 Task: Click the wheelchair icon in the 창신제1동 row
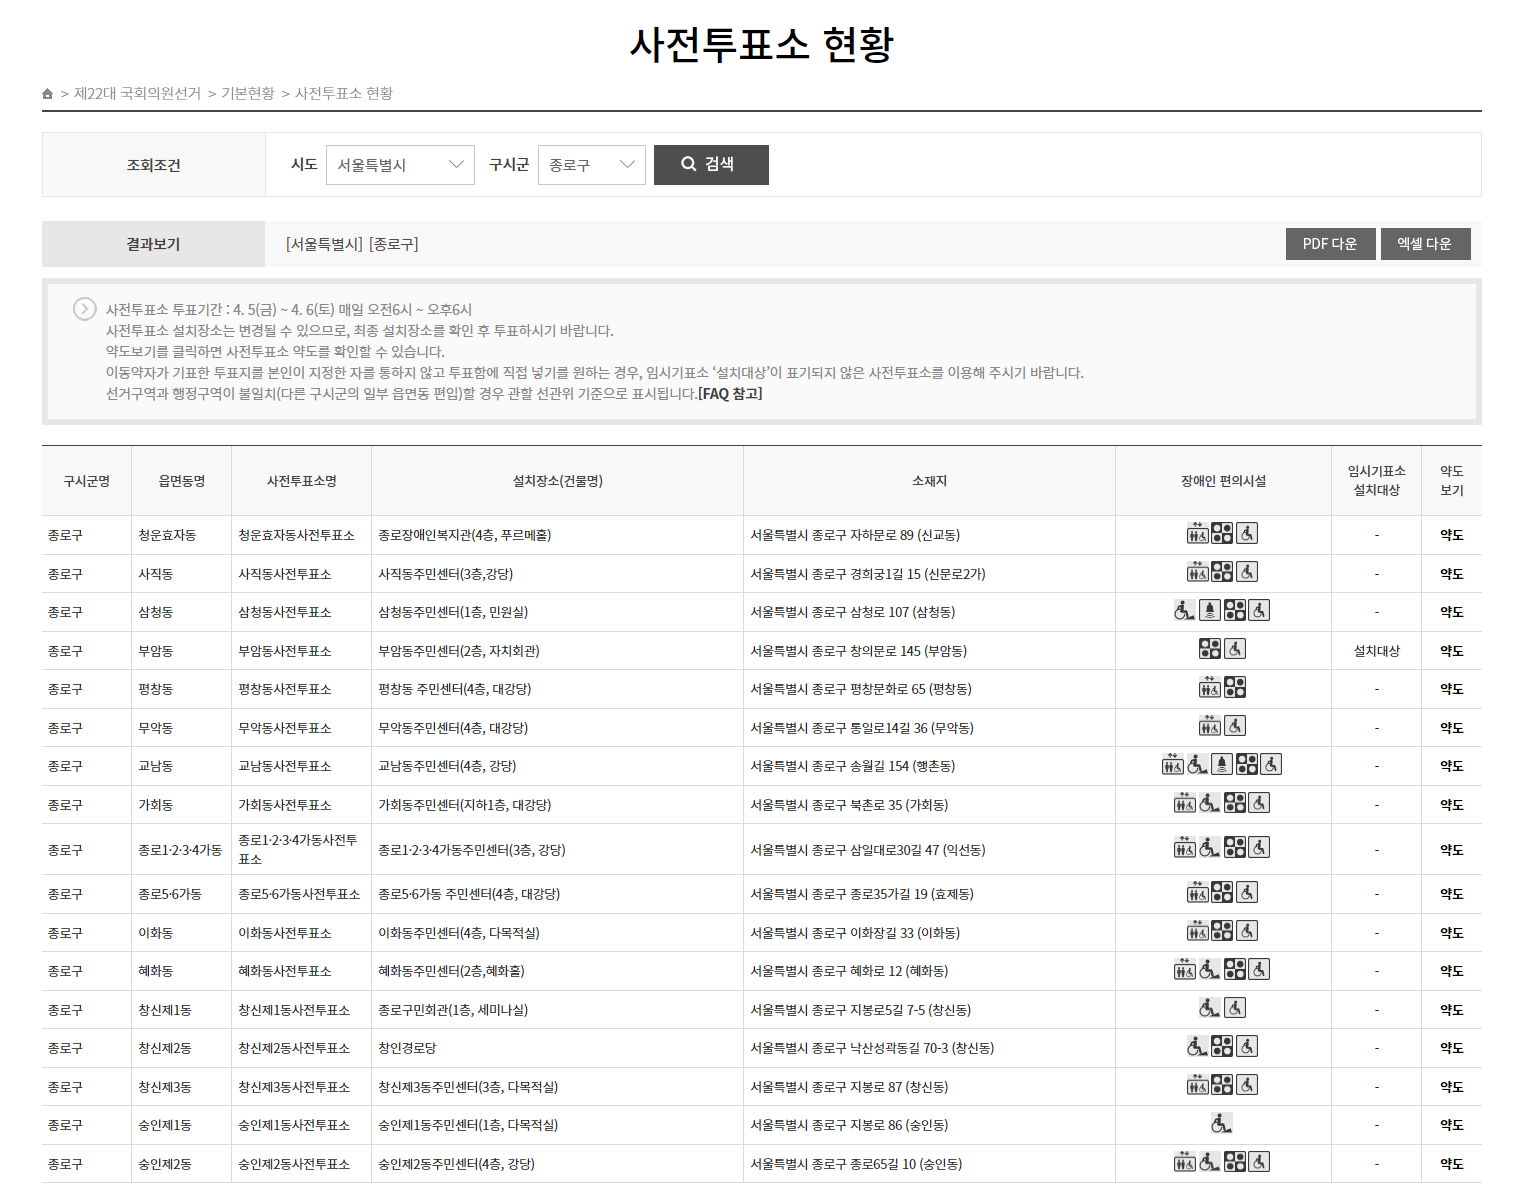pyautogui.click(x=1235, y=1008)
